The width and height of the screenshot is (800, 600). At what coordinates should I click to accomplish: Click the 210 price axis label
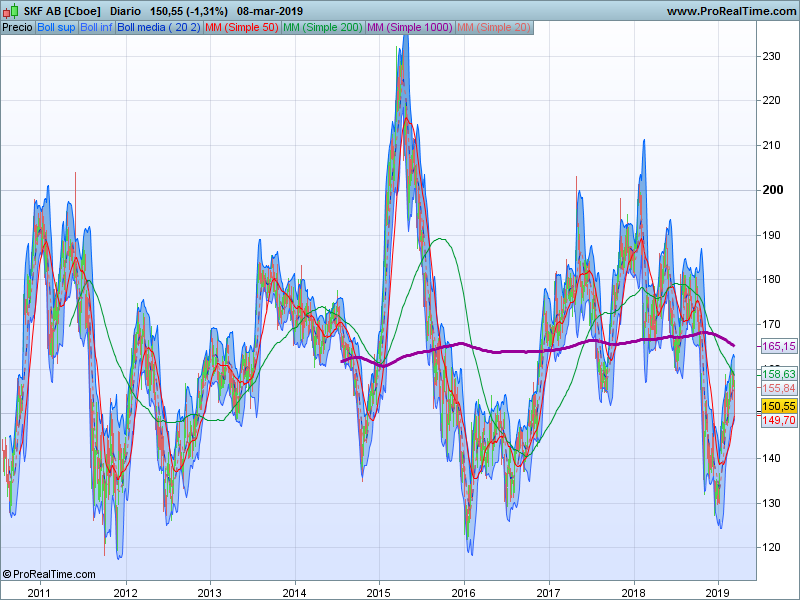pyautogui.click(x=771, y=145)
